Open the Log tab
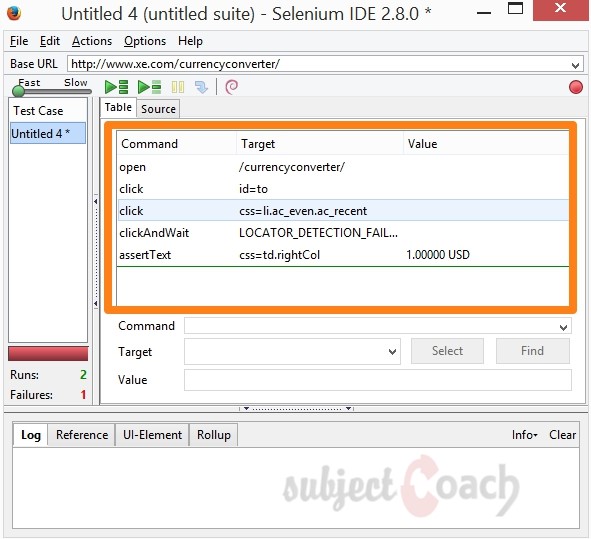The height and width of the screenshot is (539, 591). tap(31, 435)
